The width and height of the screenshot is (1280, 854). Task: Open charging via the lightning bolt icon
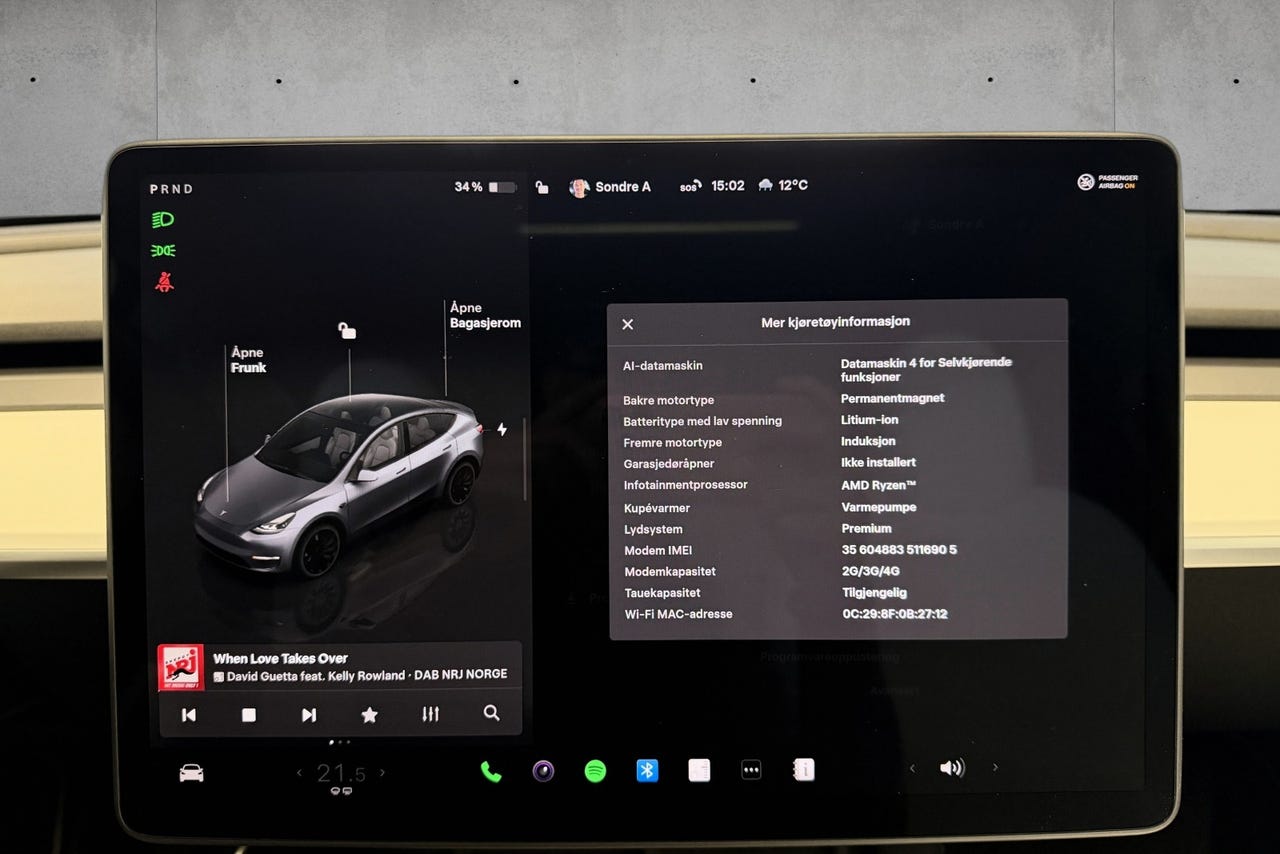pos(502,430)
